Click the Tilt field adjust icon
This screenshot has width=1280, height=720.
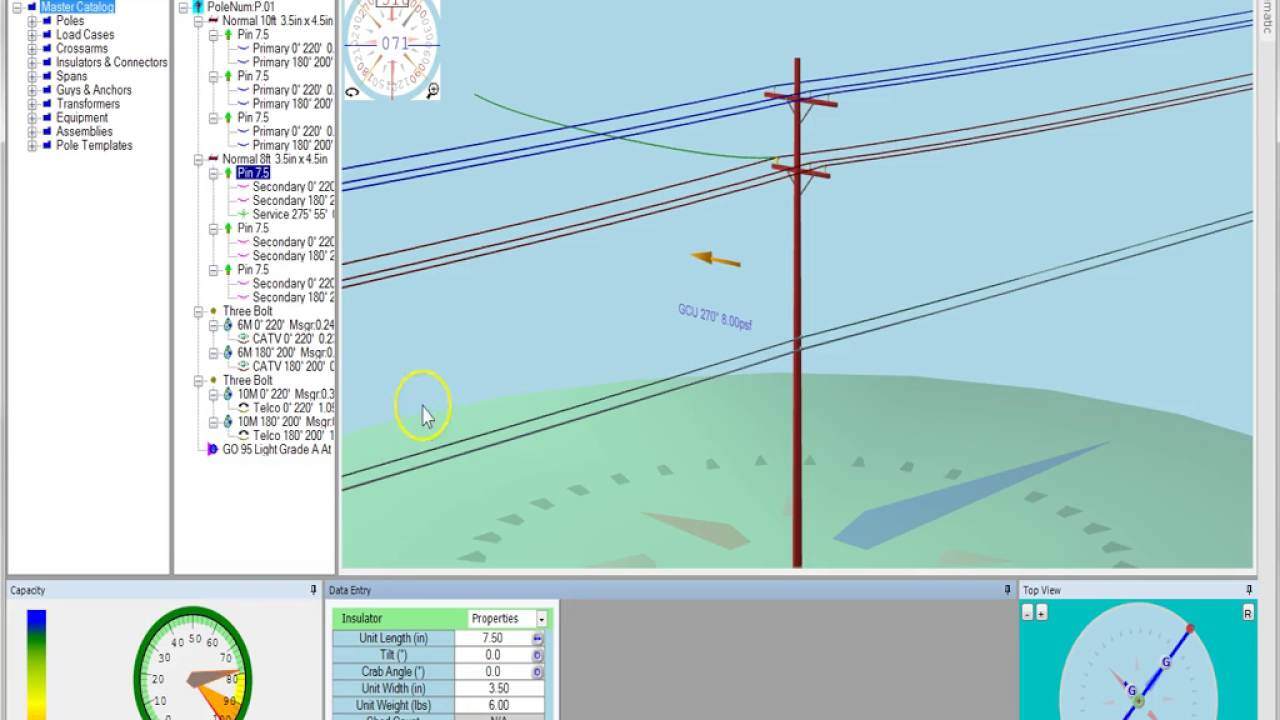[x=537, y=655]
